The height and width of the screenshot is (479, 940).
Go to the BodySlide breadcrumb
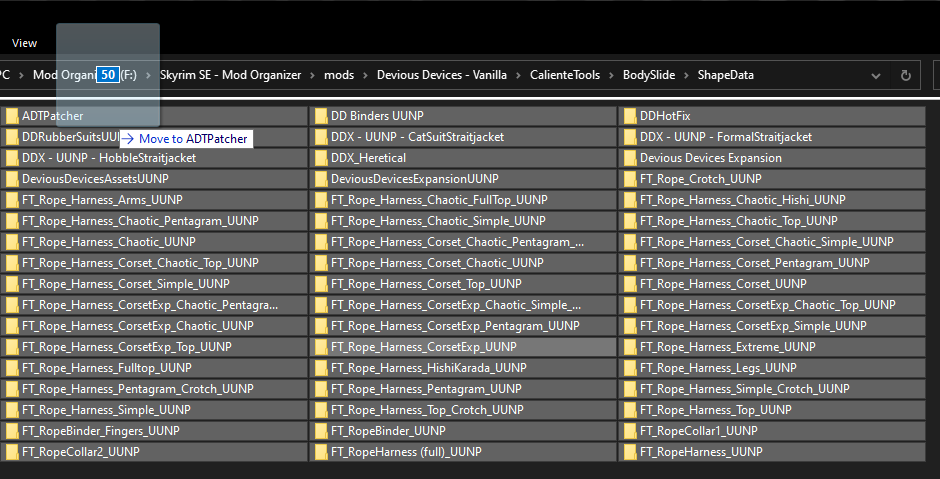(649, 75)
